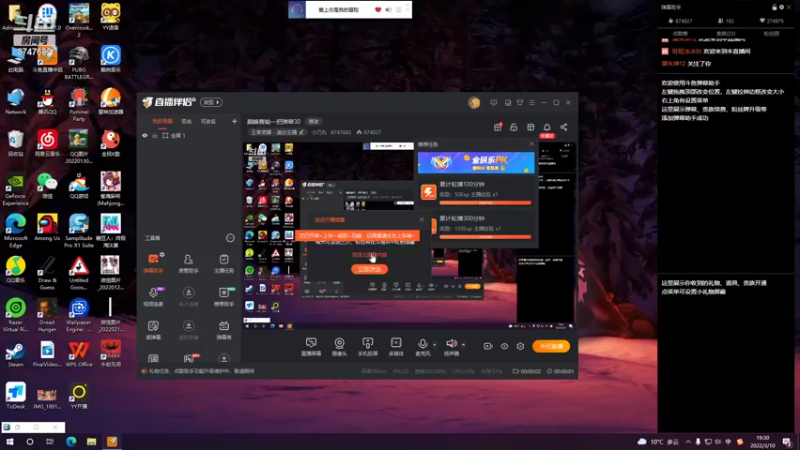Image resolution: width=800 pixels, height=450 pixels.
Task: Open the 弹幕助手 tool in the toolbox
Action: click(153, 263)
